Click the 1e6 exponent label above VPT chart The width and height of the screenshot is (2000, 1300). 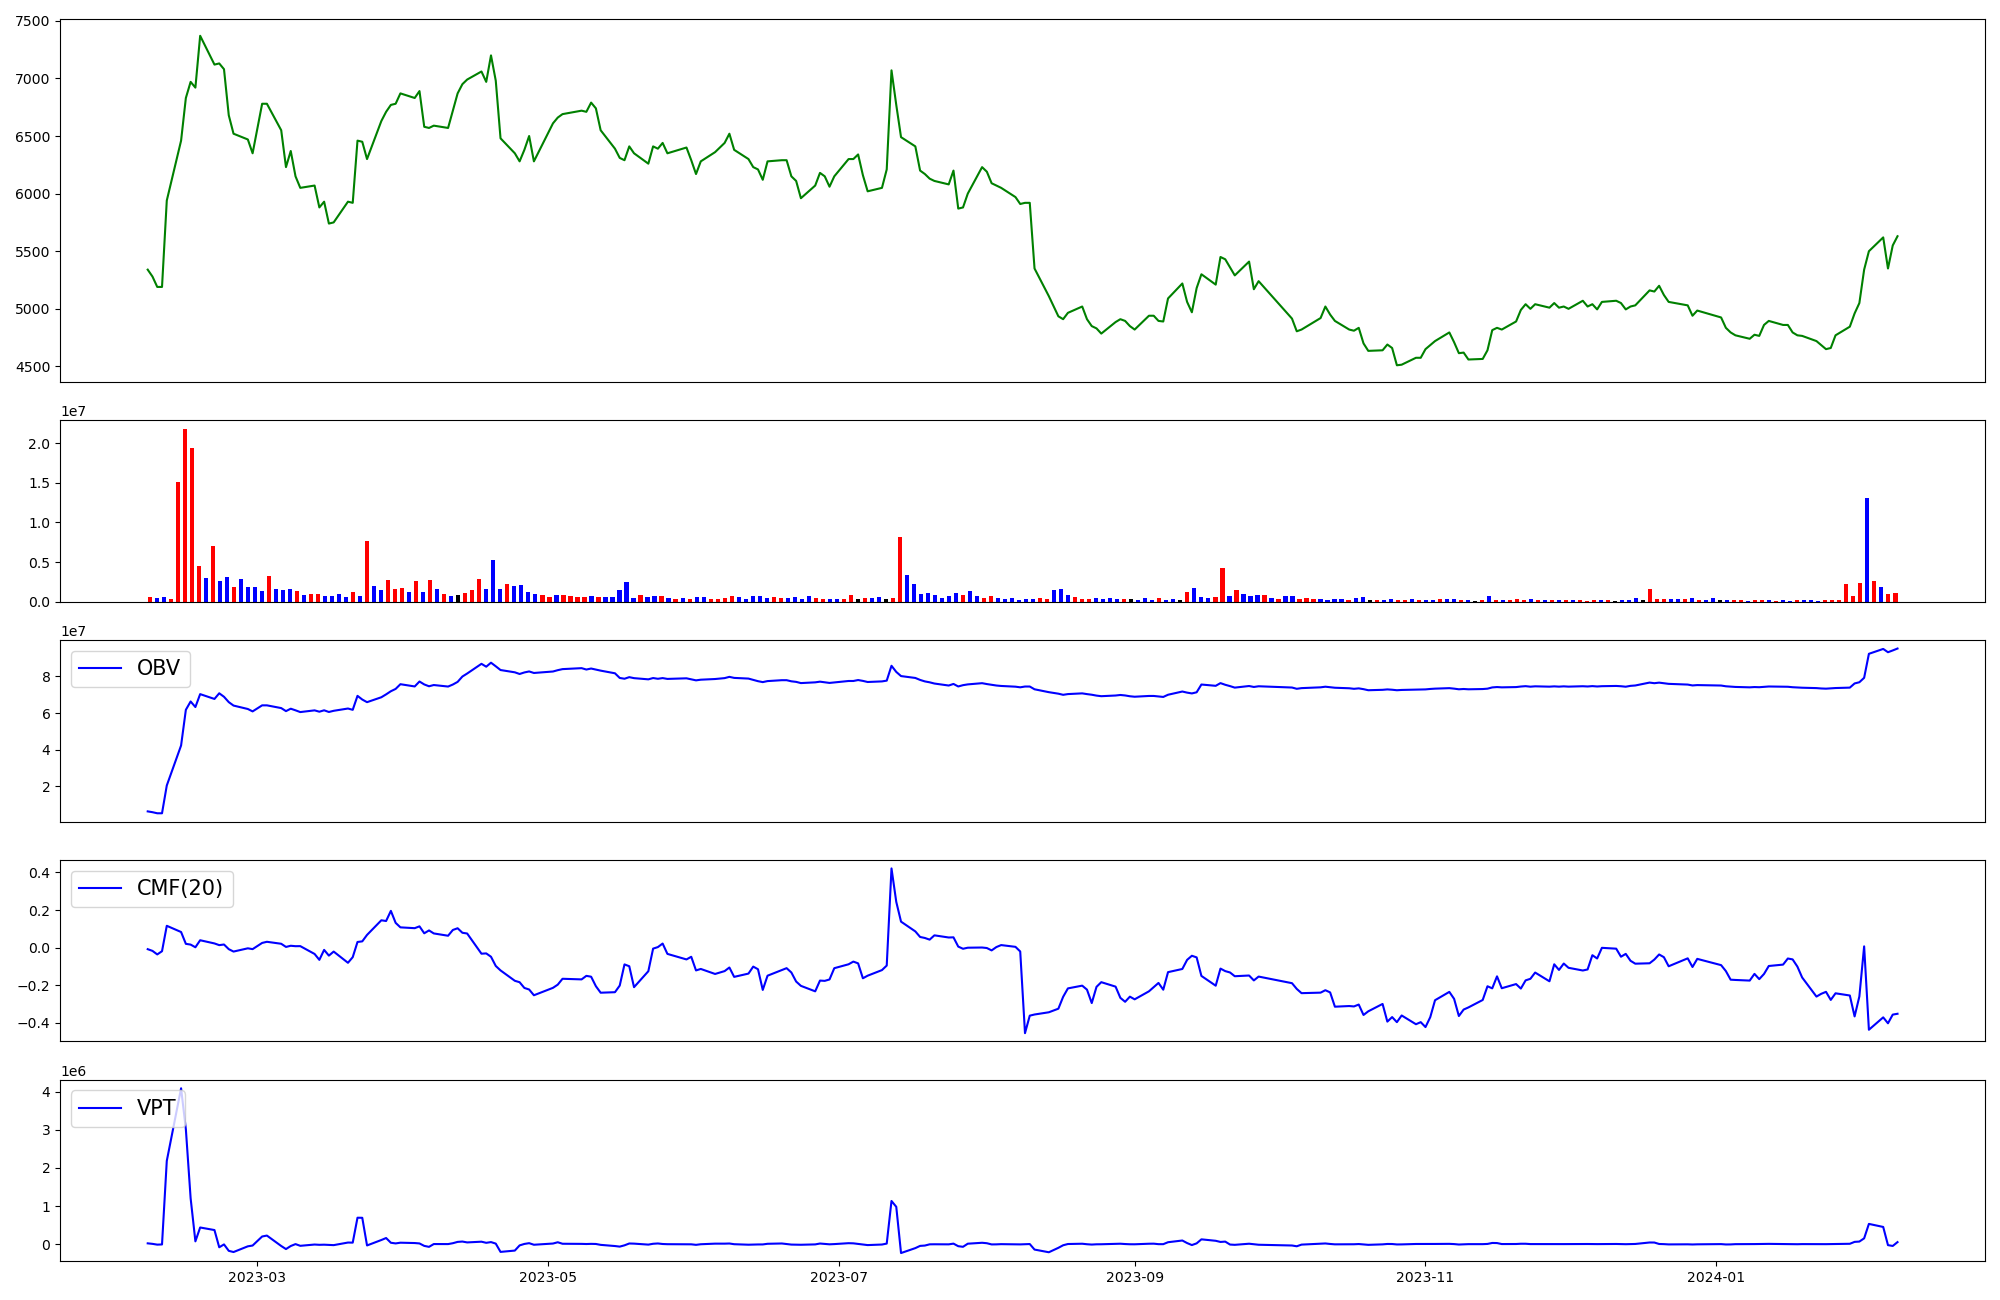tap(73, 1071)
